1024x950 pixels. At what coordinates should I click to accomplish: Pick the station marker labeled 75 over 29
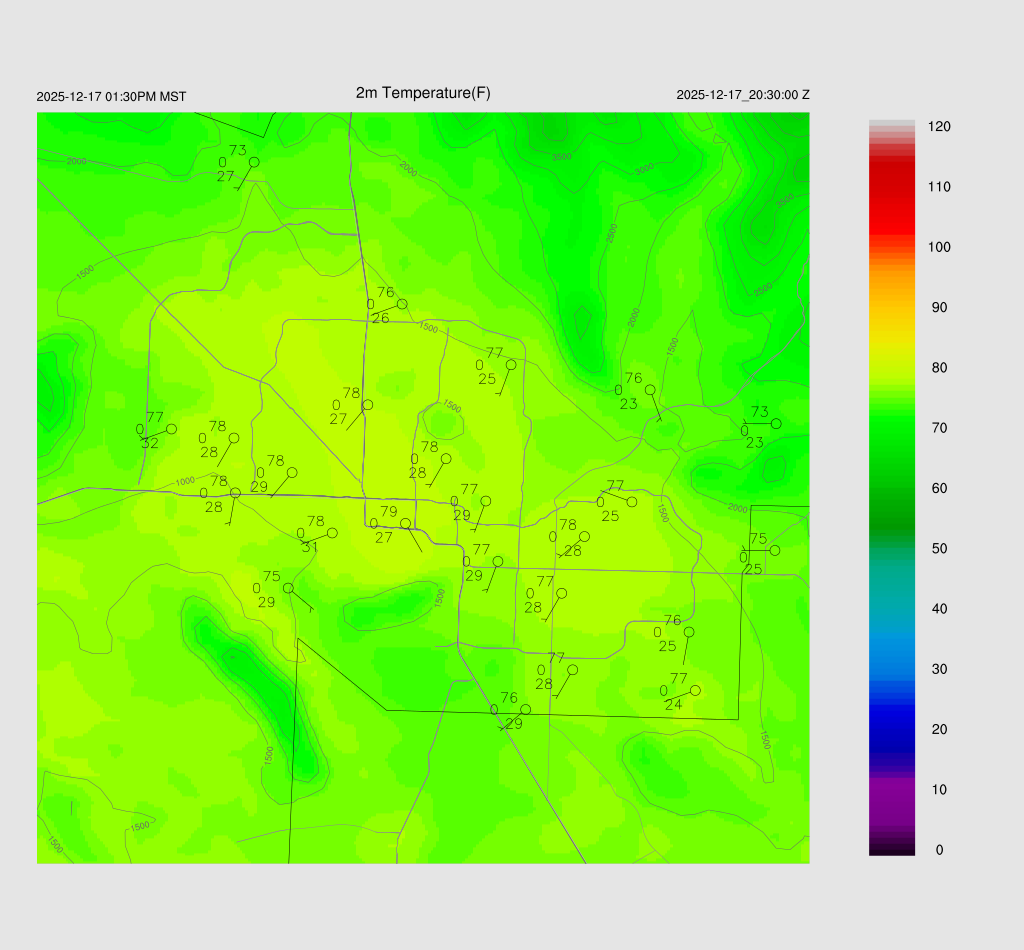[288, 588]
